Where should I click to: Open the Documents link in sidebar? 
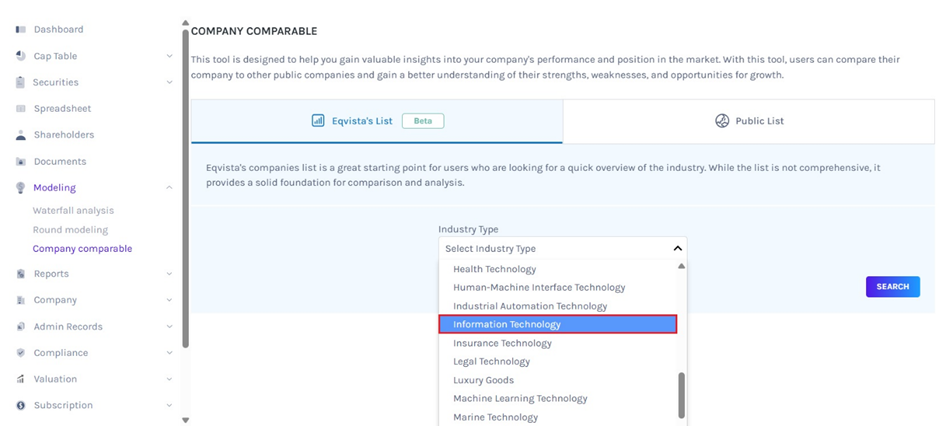[60, 161]
